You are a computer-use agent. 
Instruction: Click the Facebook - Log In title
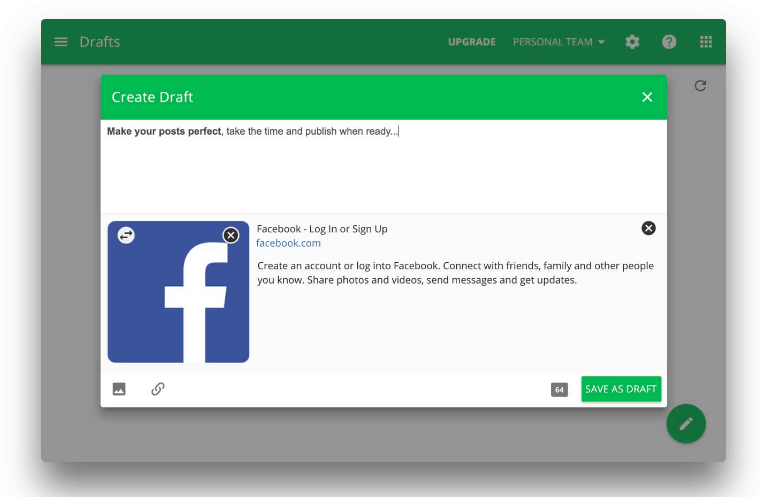322,229
